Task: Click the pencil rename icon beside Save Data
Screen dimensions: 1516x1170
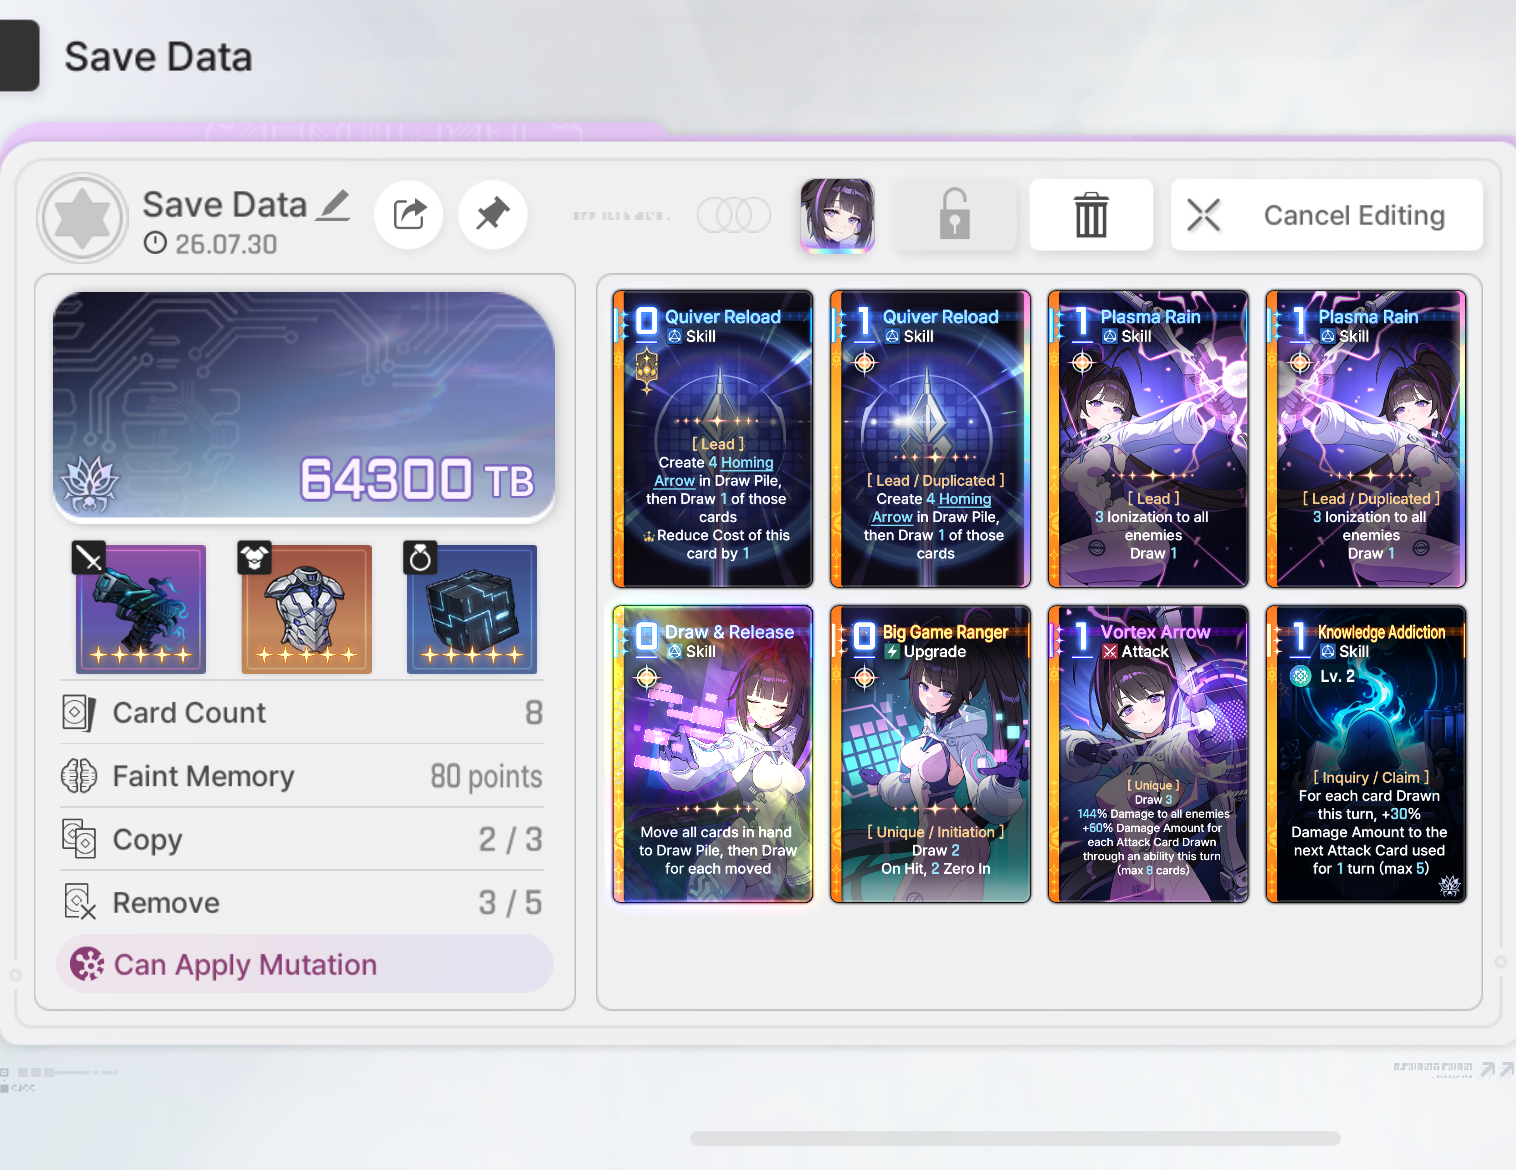Action: pos(334,206)
